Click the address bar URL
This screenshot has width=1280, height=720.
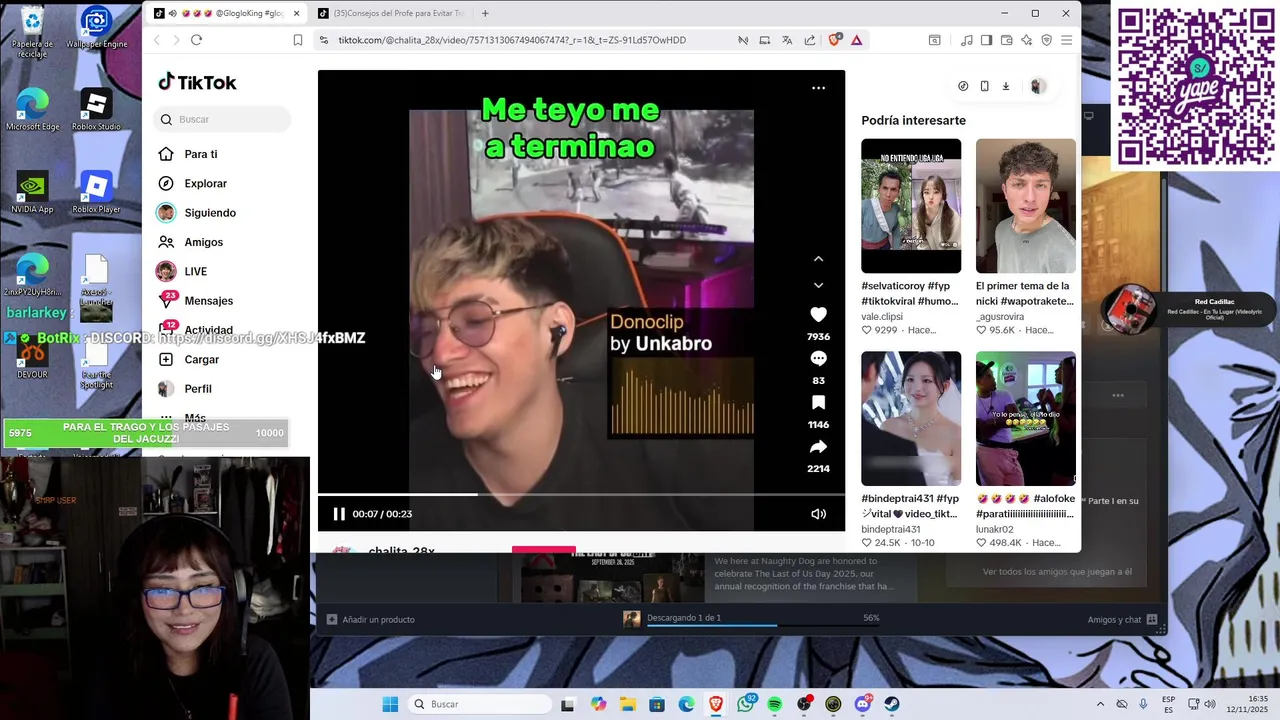[x=512, y=40]
